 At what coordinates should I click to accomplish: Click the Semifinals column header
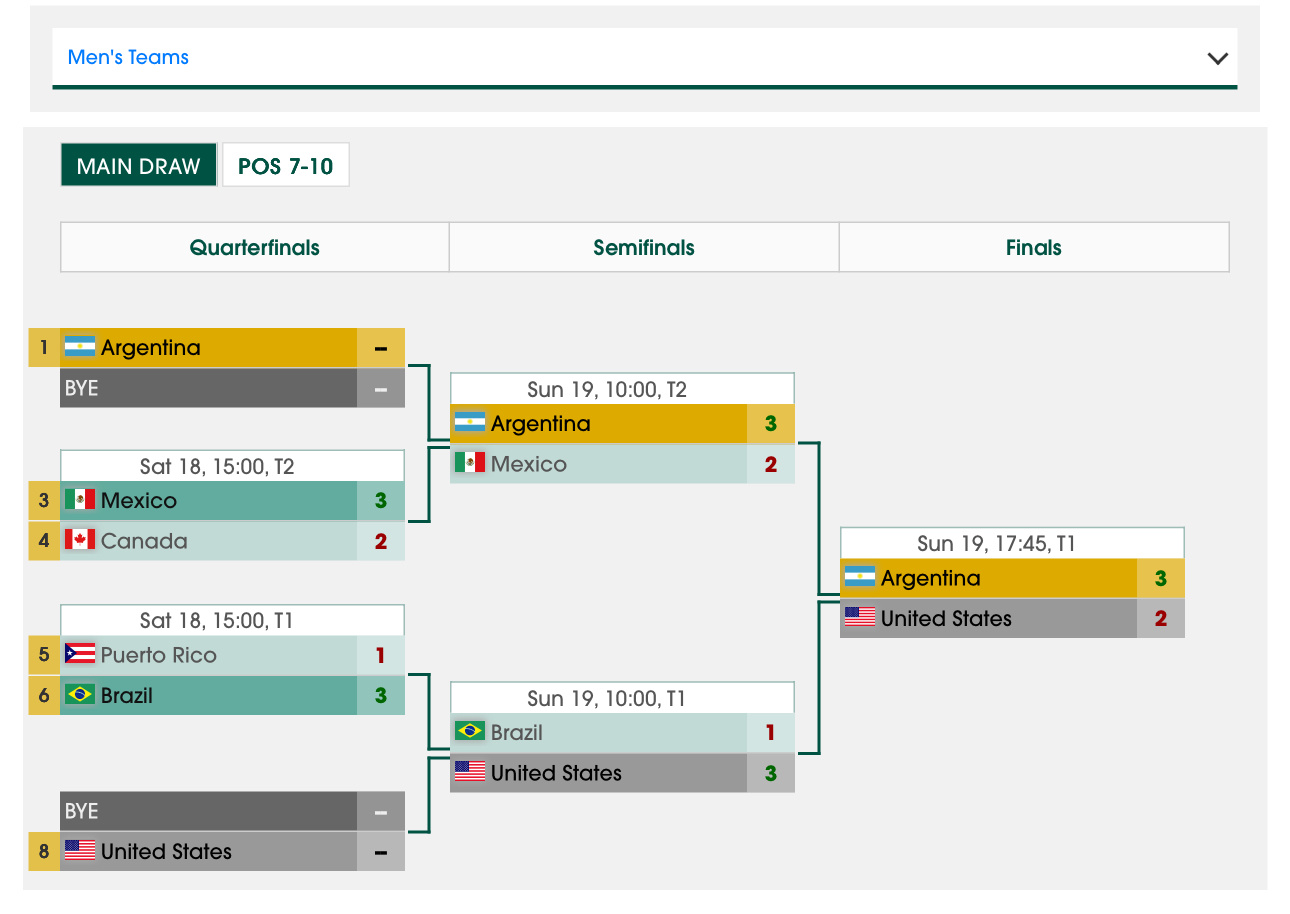coord(644,248)
